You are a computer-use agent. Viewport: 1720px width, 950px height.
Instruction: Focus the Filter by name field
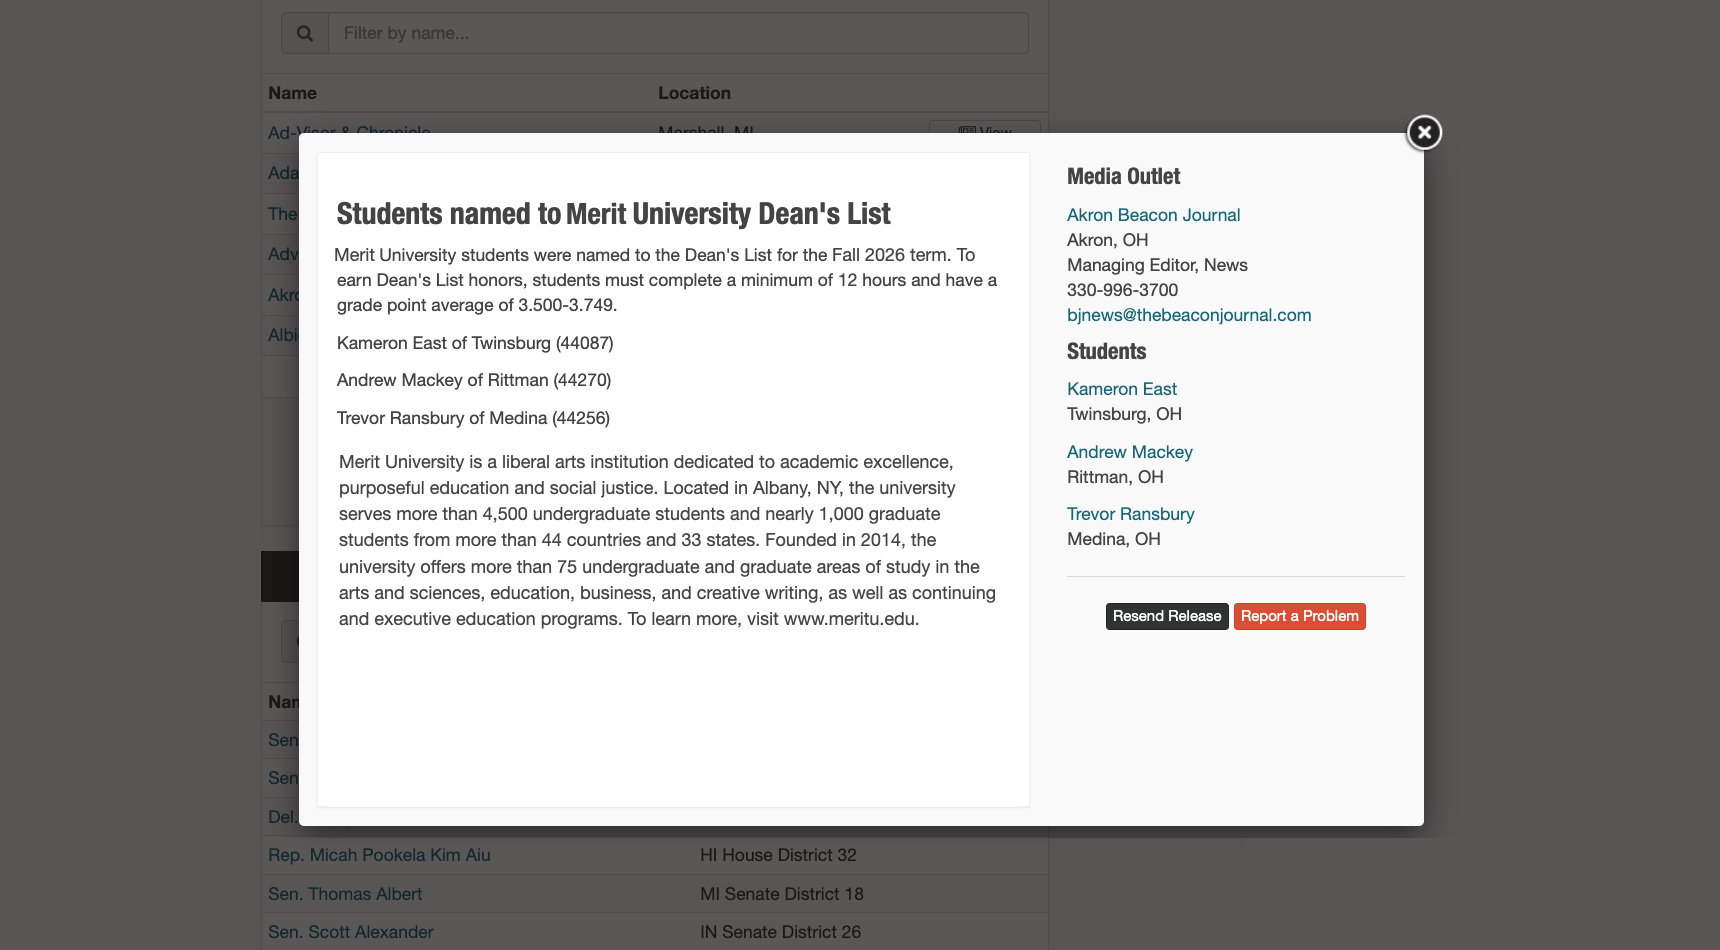coord(678,33)
